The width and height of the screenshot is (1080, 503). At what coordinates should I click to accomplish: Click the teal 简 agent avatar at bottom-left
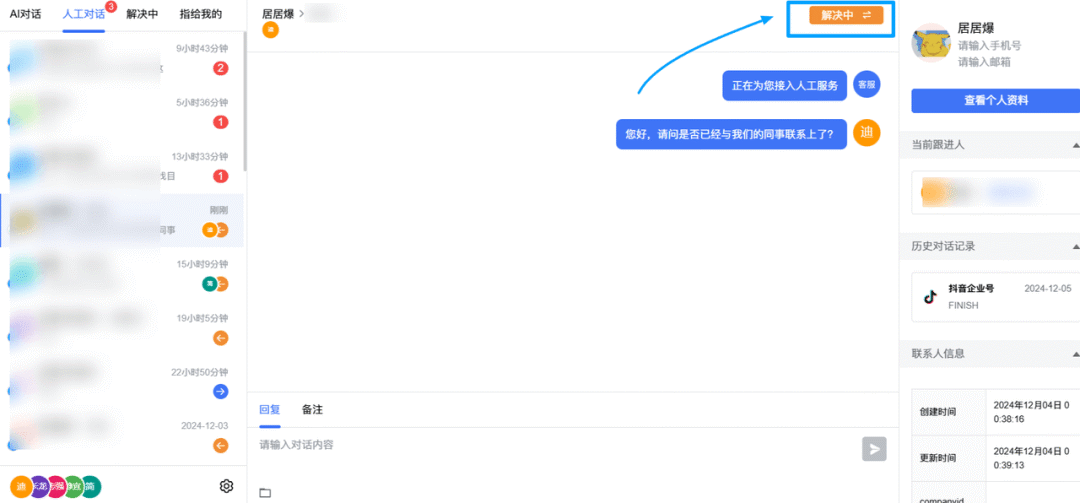[92, 486]
